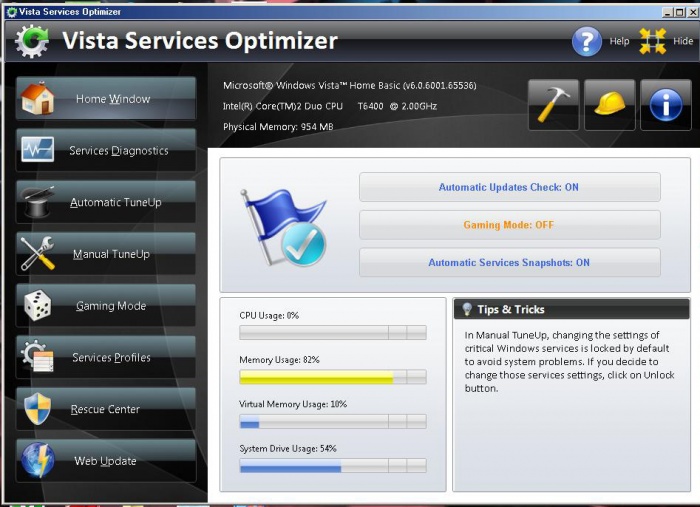Click the yellow arrows Hide icon

[653, 41]
